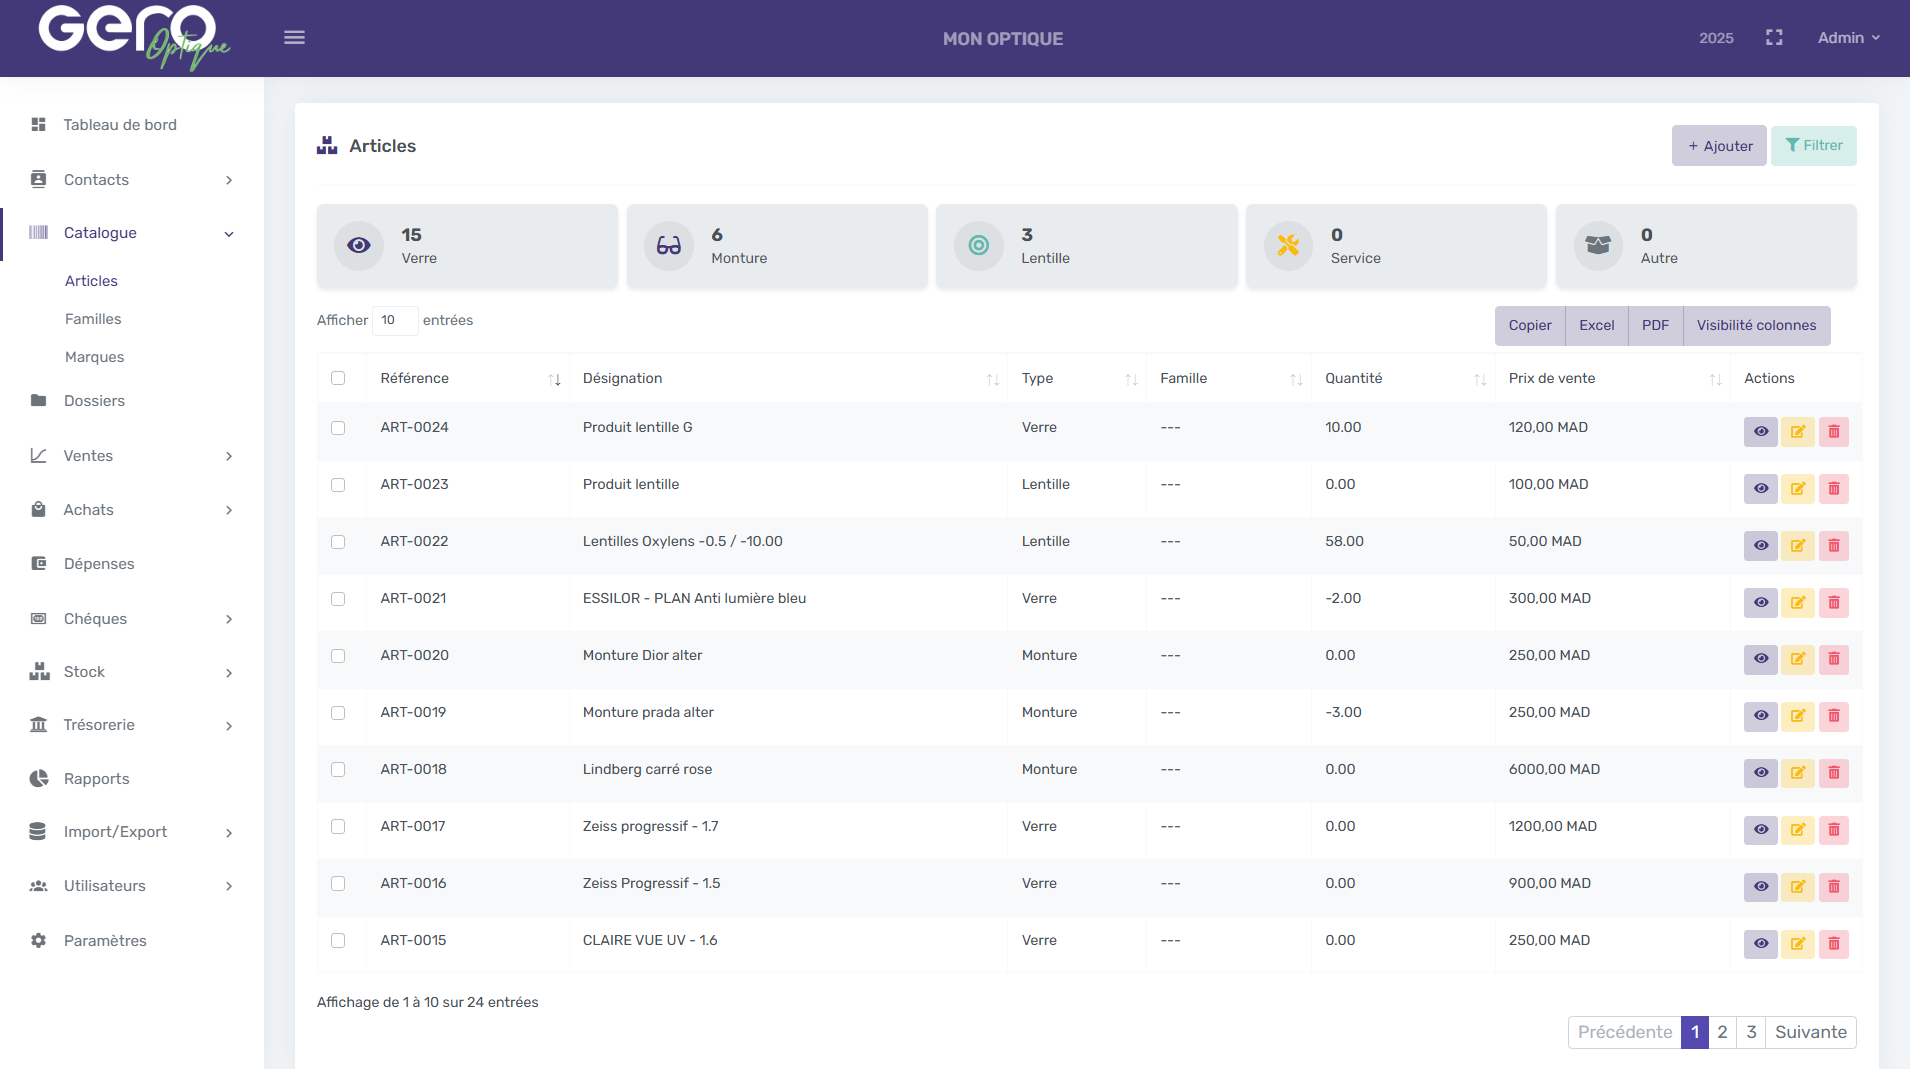Expand the Ventes sidebar section
Image resolution: width=1910 pixels, height=1069 pixels.
pyautogui.click(x=133, y=455)
